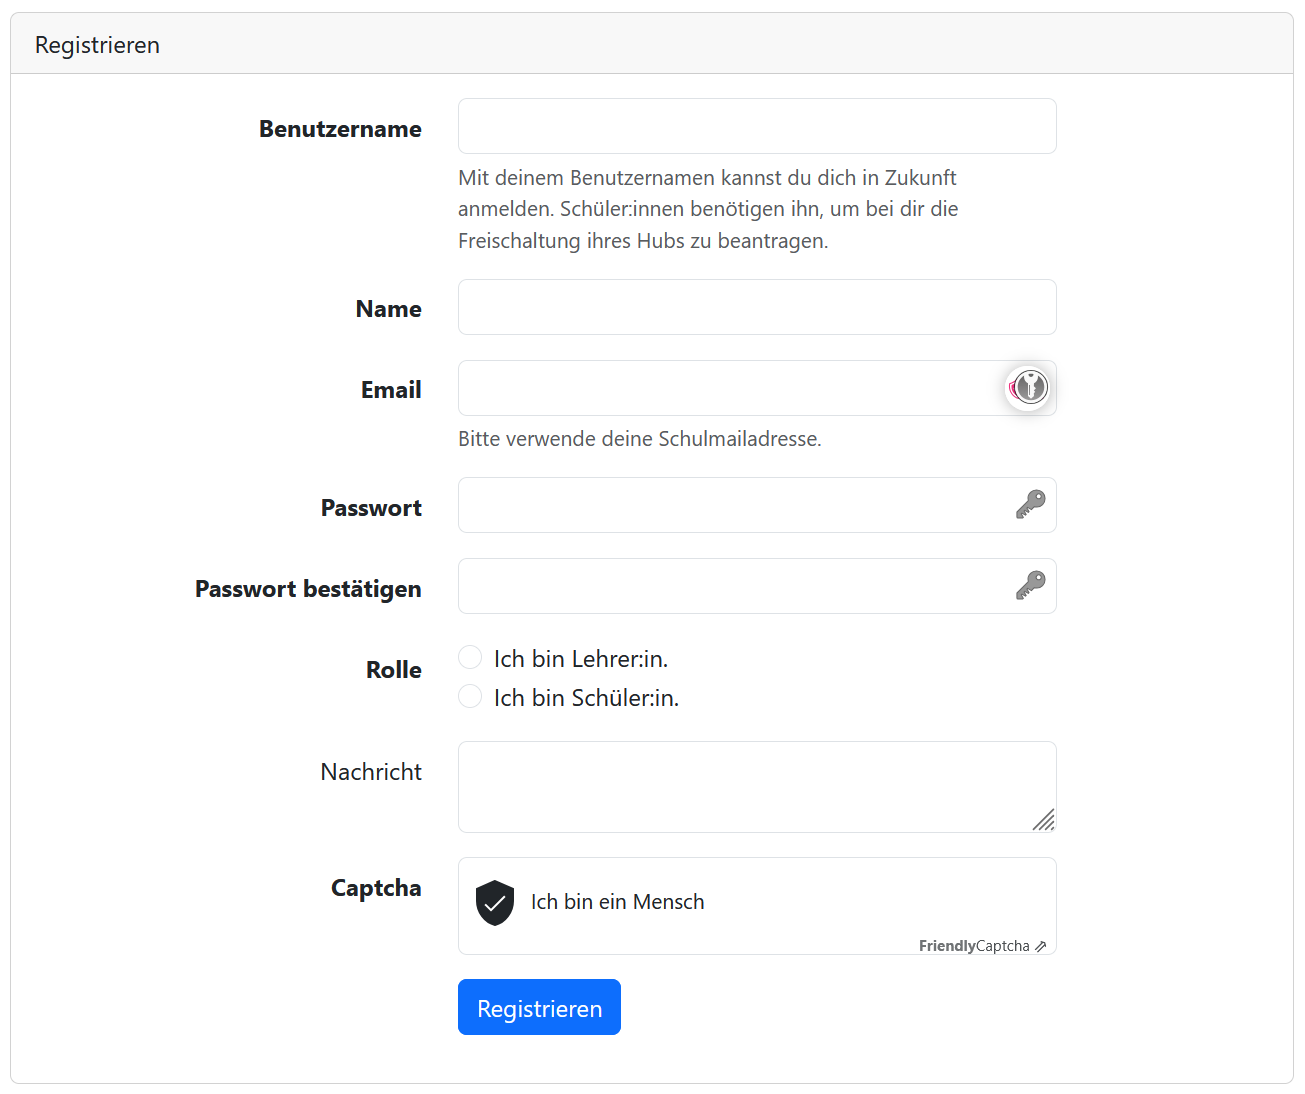Focus the Benutzername input field
1305x1094 pixels.
(x=756, y=126)
